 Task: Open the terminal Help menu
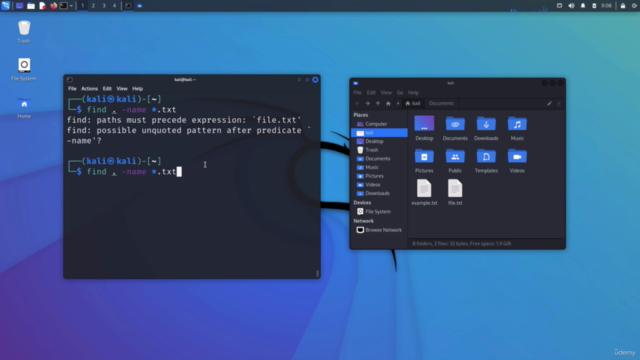(x=138, y=89)
